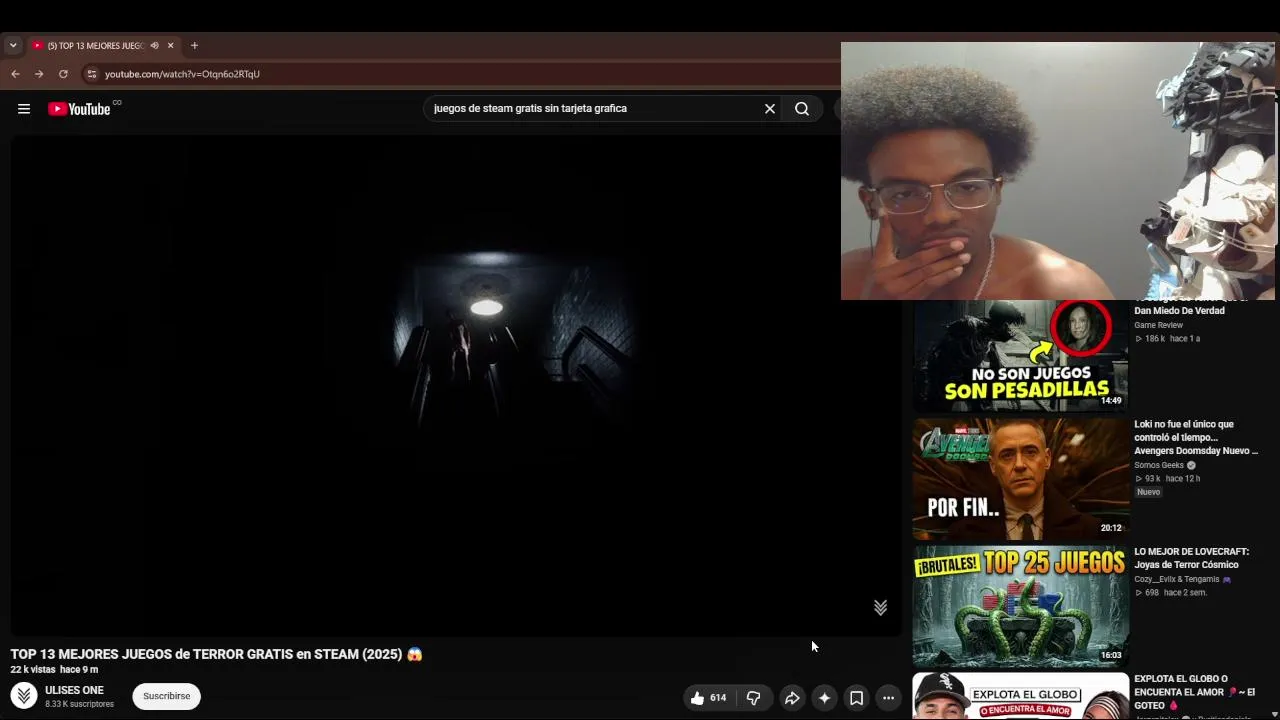Clear the search query with the X

pyautogui.click(x=770, y=109)
